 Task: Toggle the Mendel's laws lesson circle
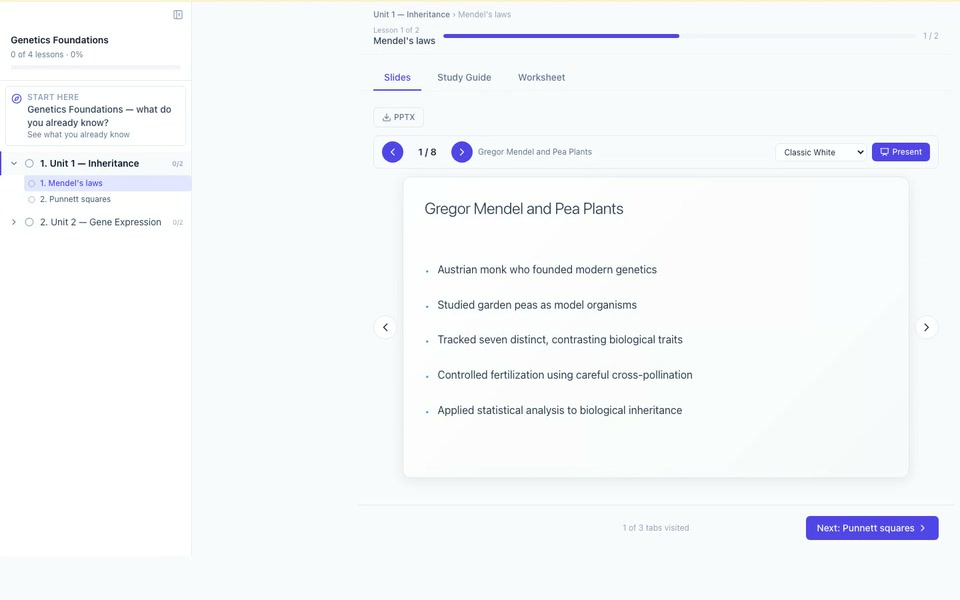[32, 183]
